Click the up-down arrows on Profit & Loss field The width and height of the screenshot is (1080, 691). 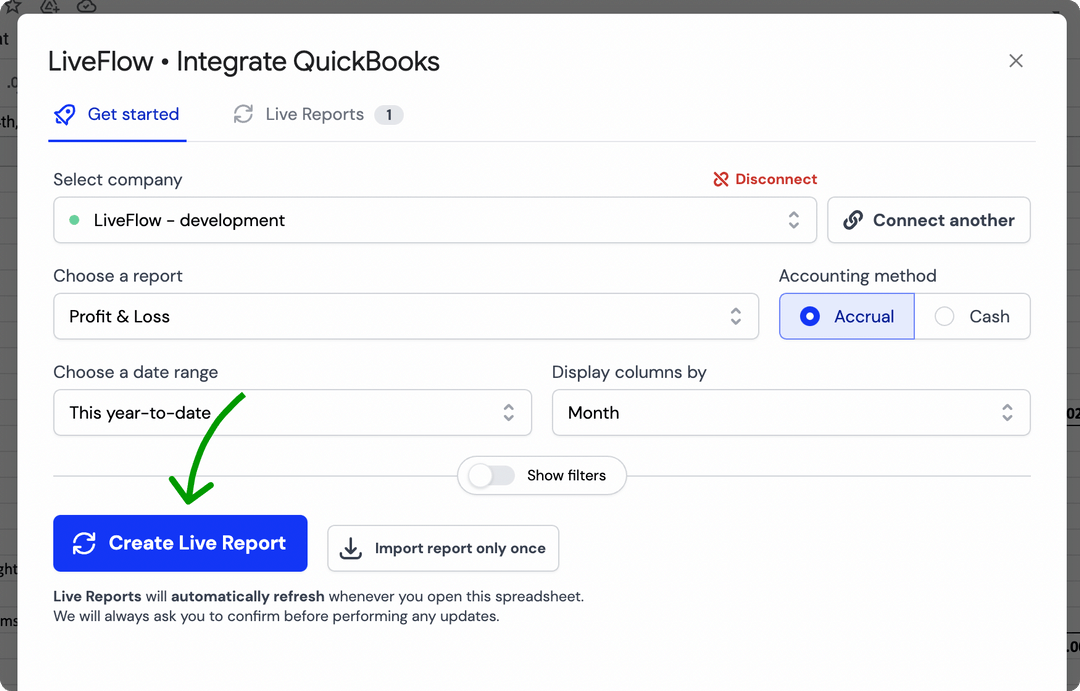[736, 316]
